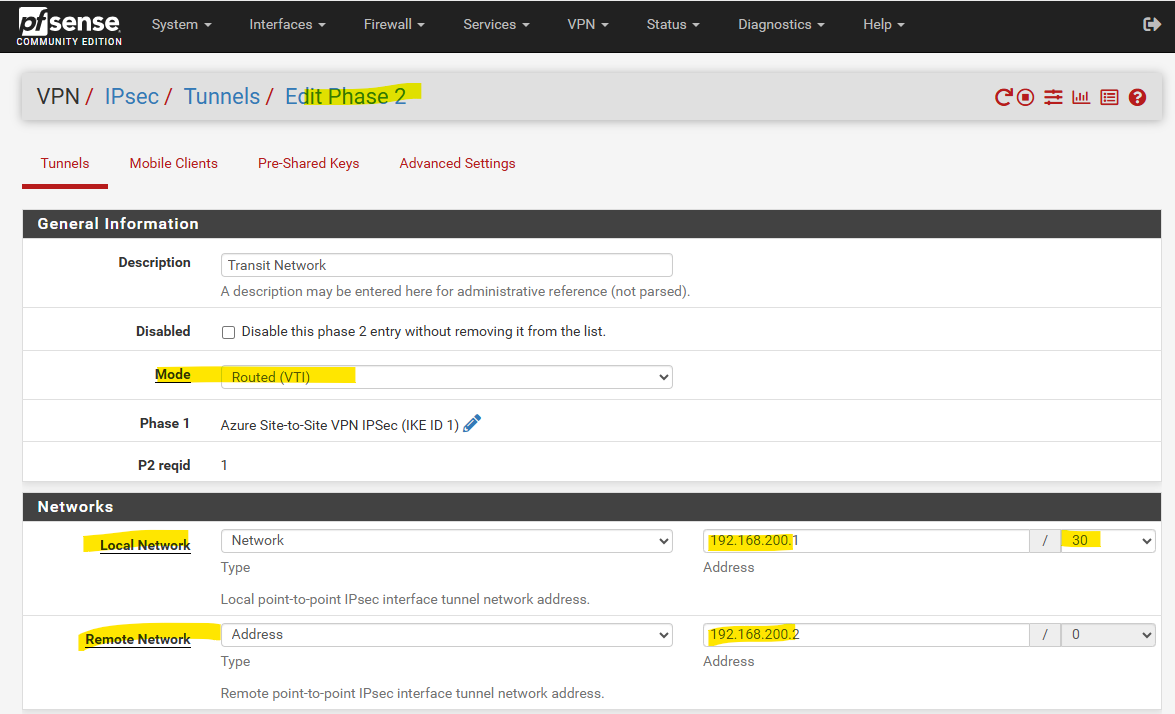This screenshot has height=714, width=1175.
Task: Click the Local Network address field 192.168.200.1
Action: click(x=866, y=541)
